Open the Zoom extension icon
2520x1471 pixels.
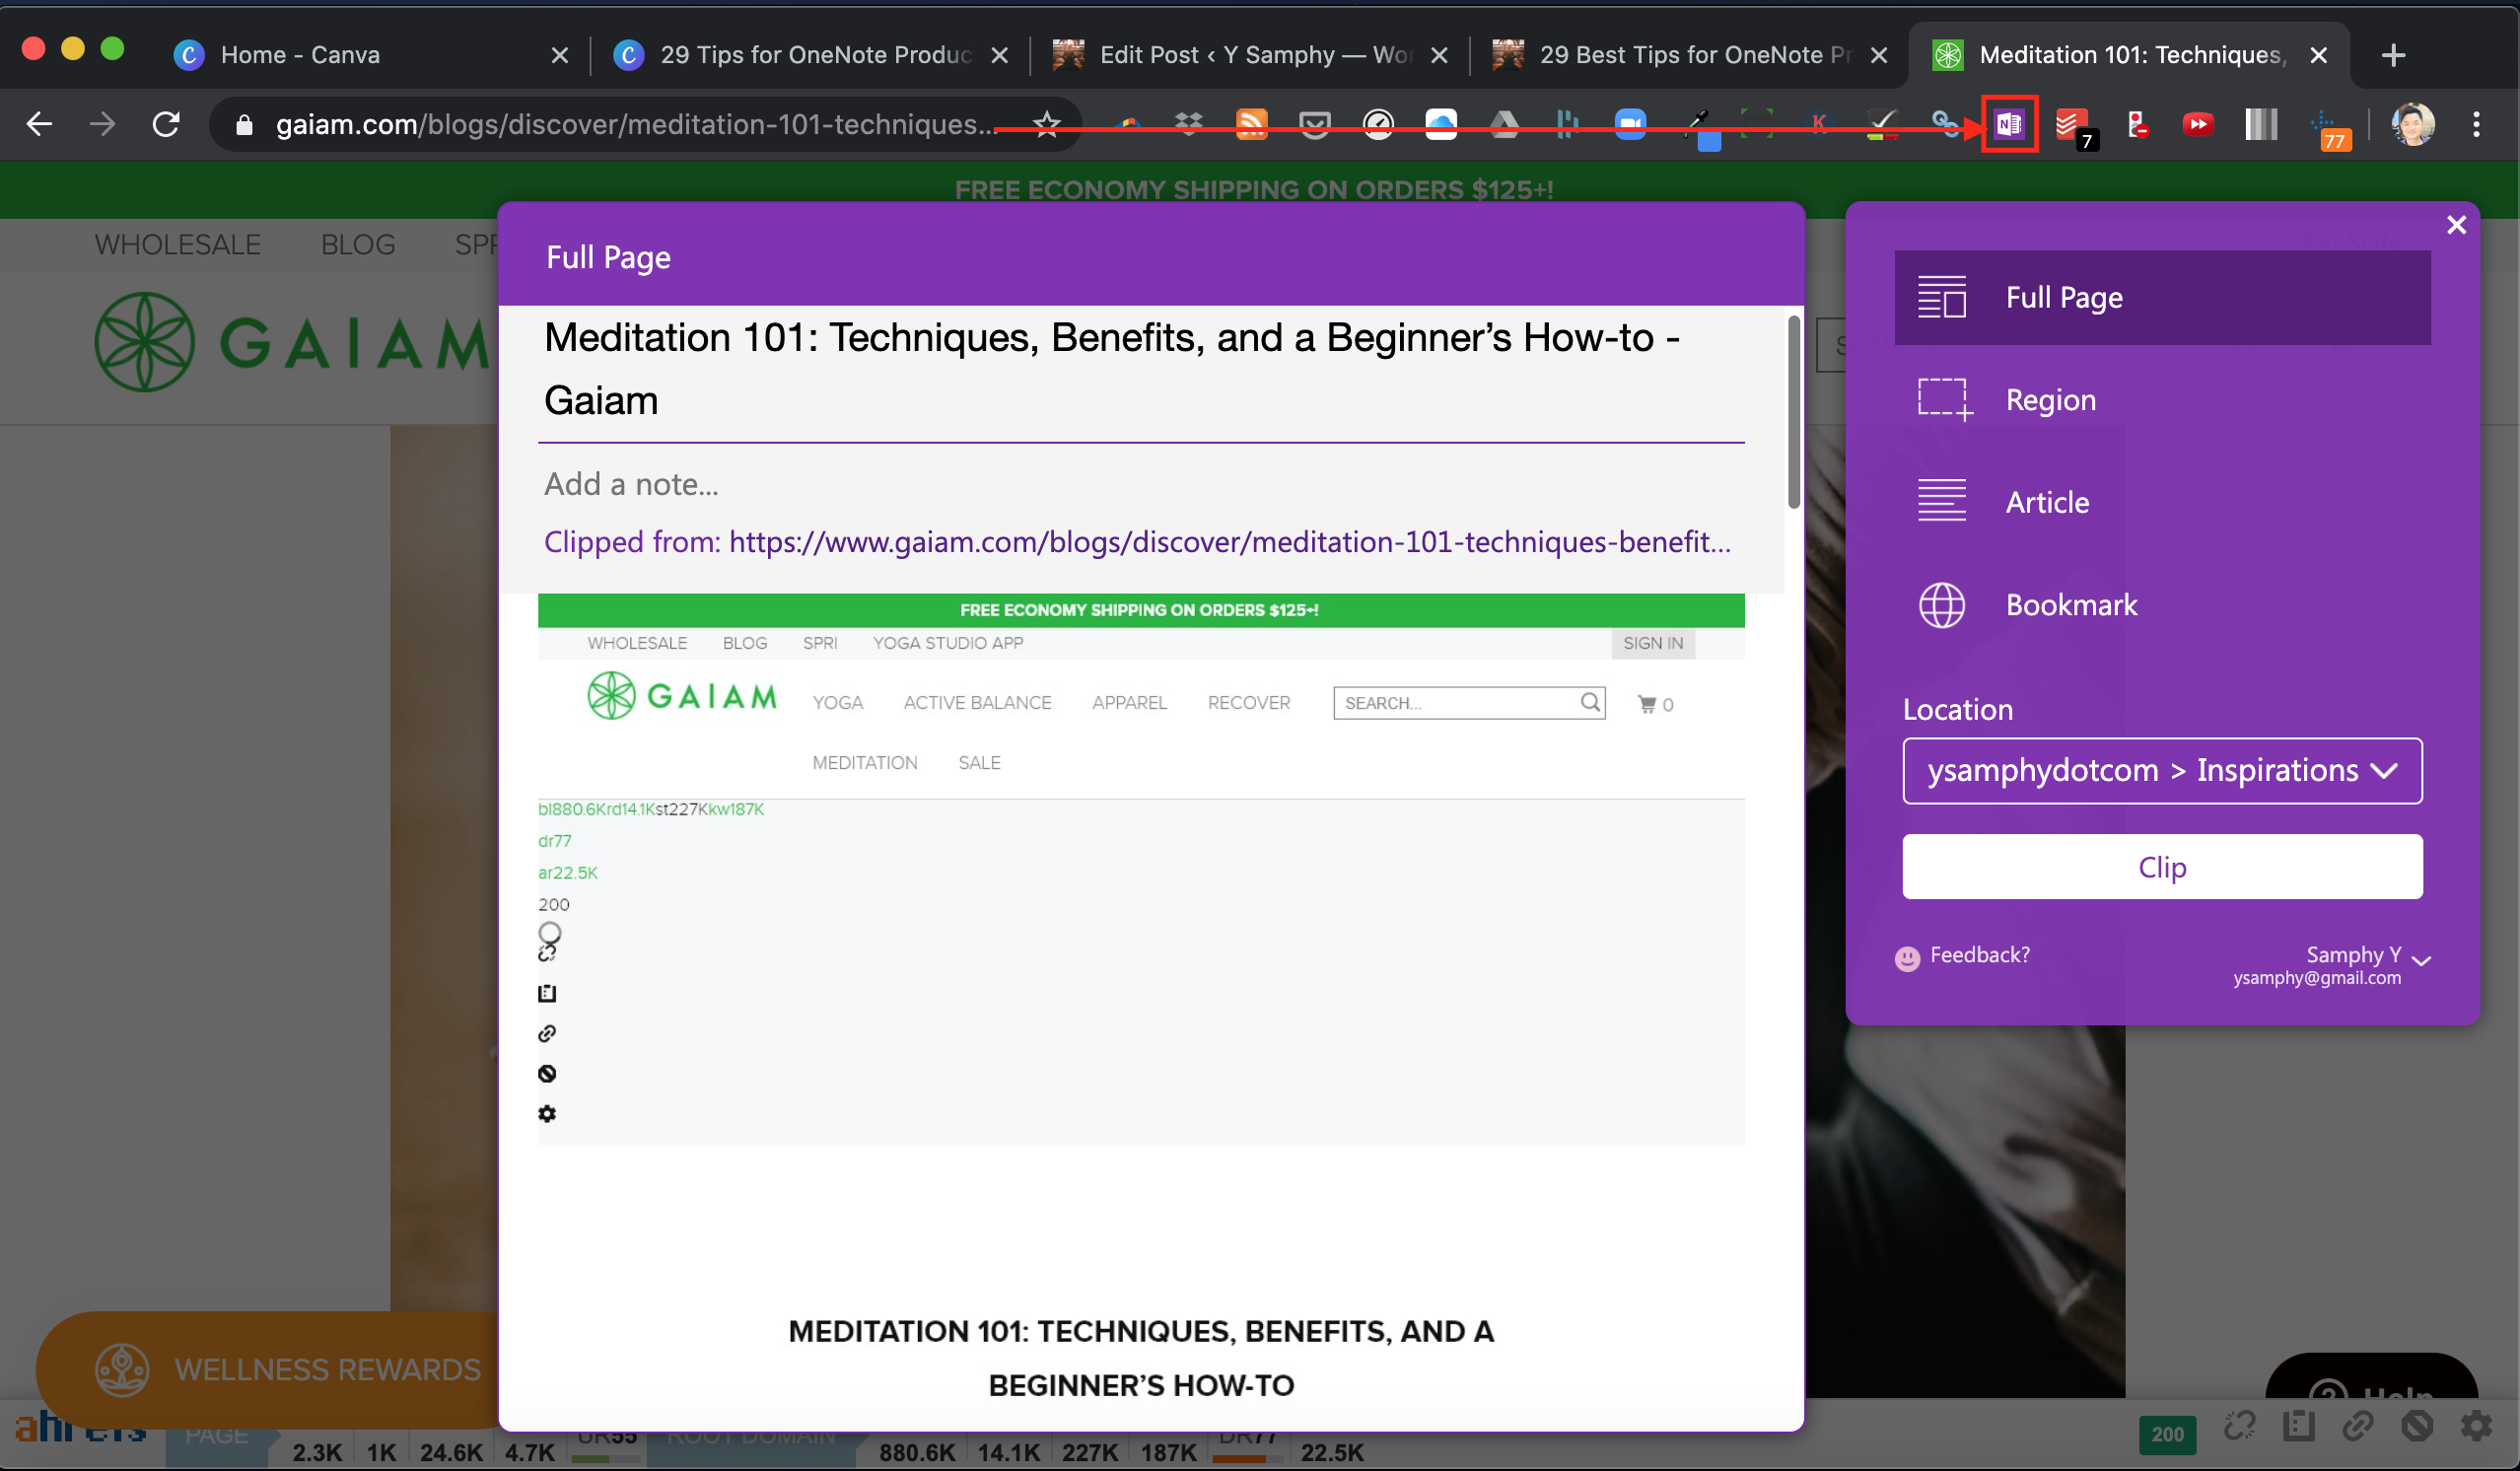click(x=1629, y=124)
